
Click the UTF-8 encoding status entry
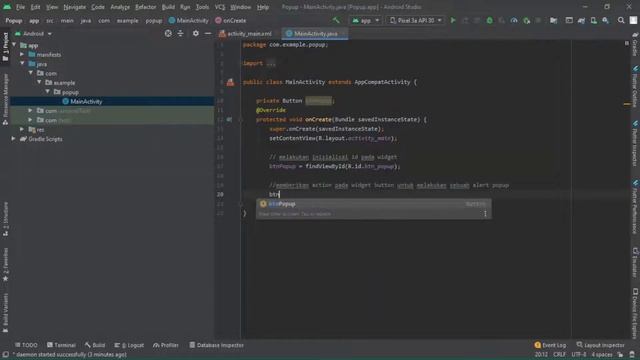point(579,354)
